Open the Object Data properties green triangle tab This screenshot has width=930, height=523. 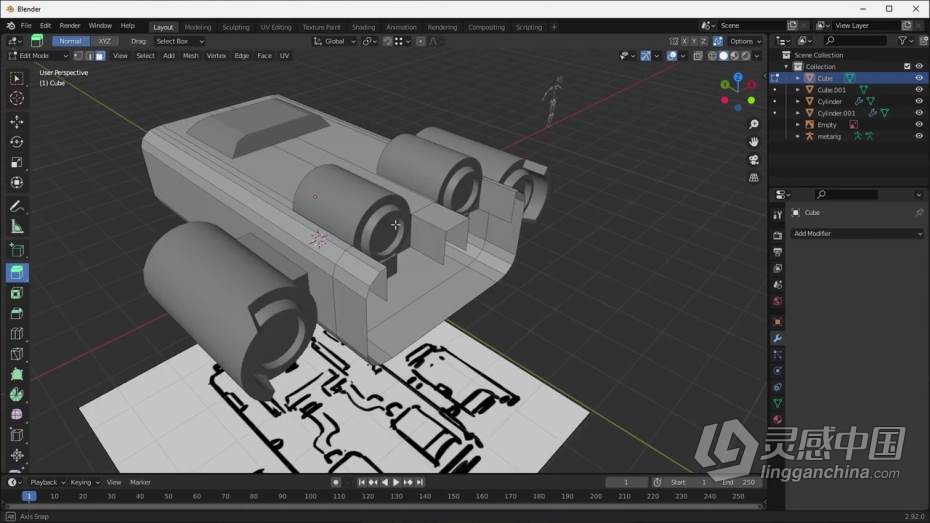click(777, 403)
